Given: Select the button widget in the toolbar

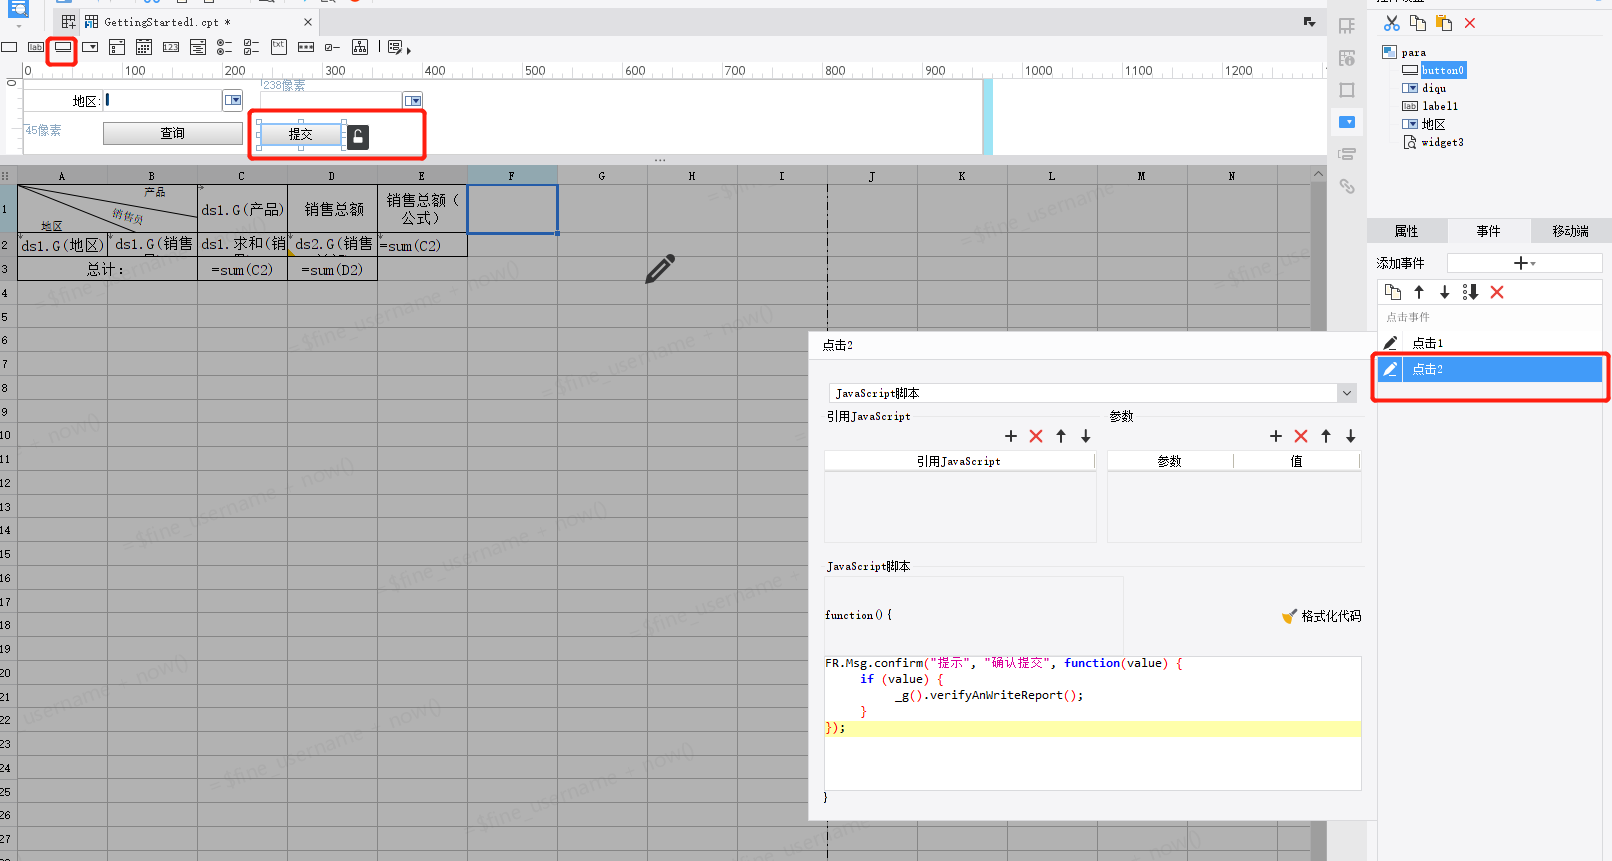Looking at the screenshot, I should coord(62,47).
